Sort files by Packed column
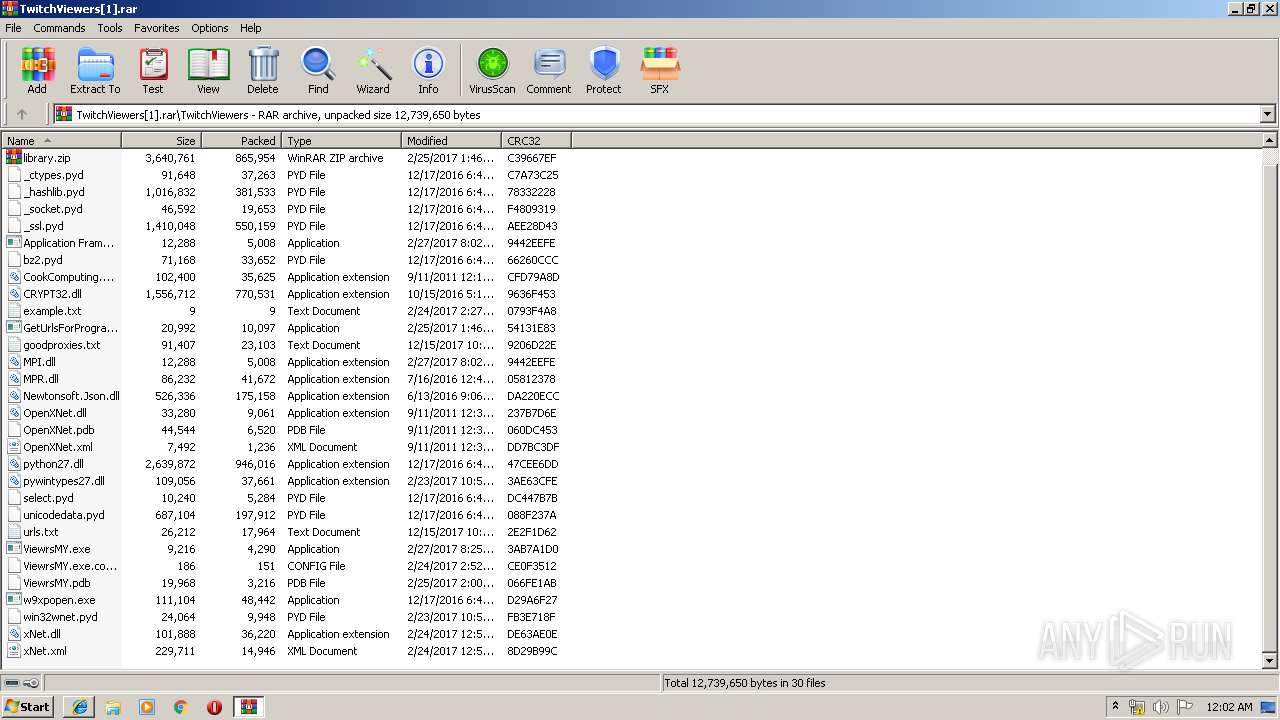Image resolution: width=1280 pixels, height=720 pixels. [242, 141]
